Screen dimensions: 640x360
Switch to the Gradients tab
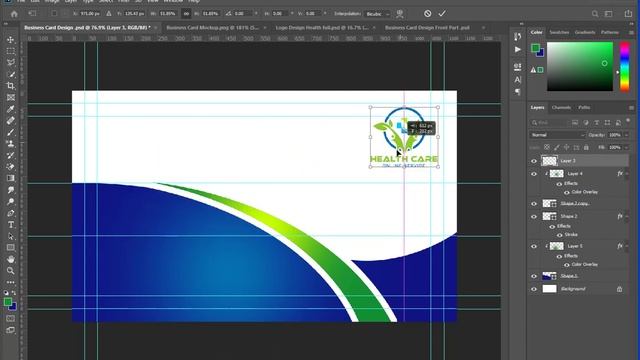[x=585, y=32]
